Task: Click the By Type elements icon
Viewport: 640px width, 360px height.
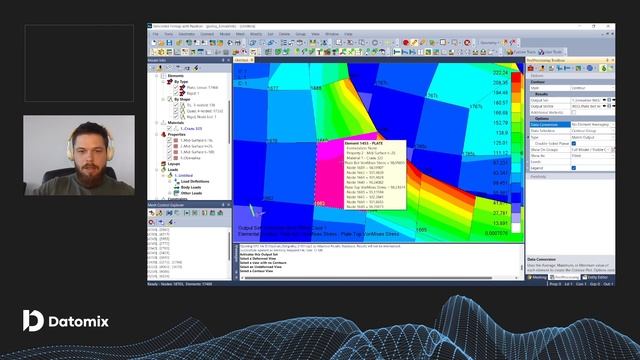Action: pyautogui.click(x=170, y=82)
